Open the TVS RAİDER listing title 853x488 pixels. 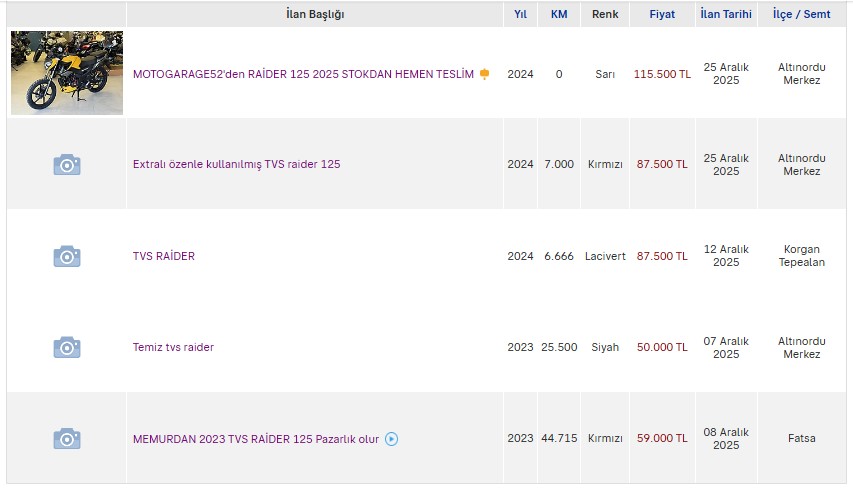pos(164,256)
